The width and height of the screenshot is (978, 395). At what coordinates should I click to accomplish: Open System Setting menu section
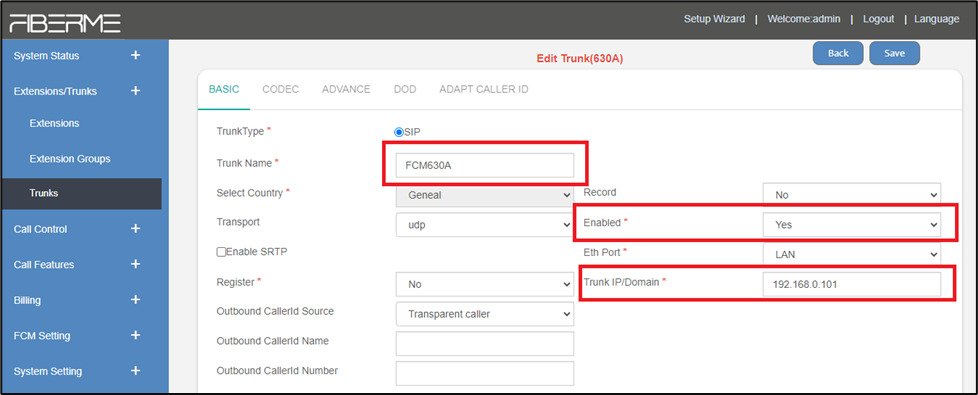[47, 371]
